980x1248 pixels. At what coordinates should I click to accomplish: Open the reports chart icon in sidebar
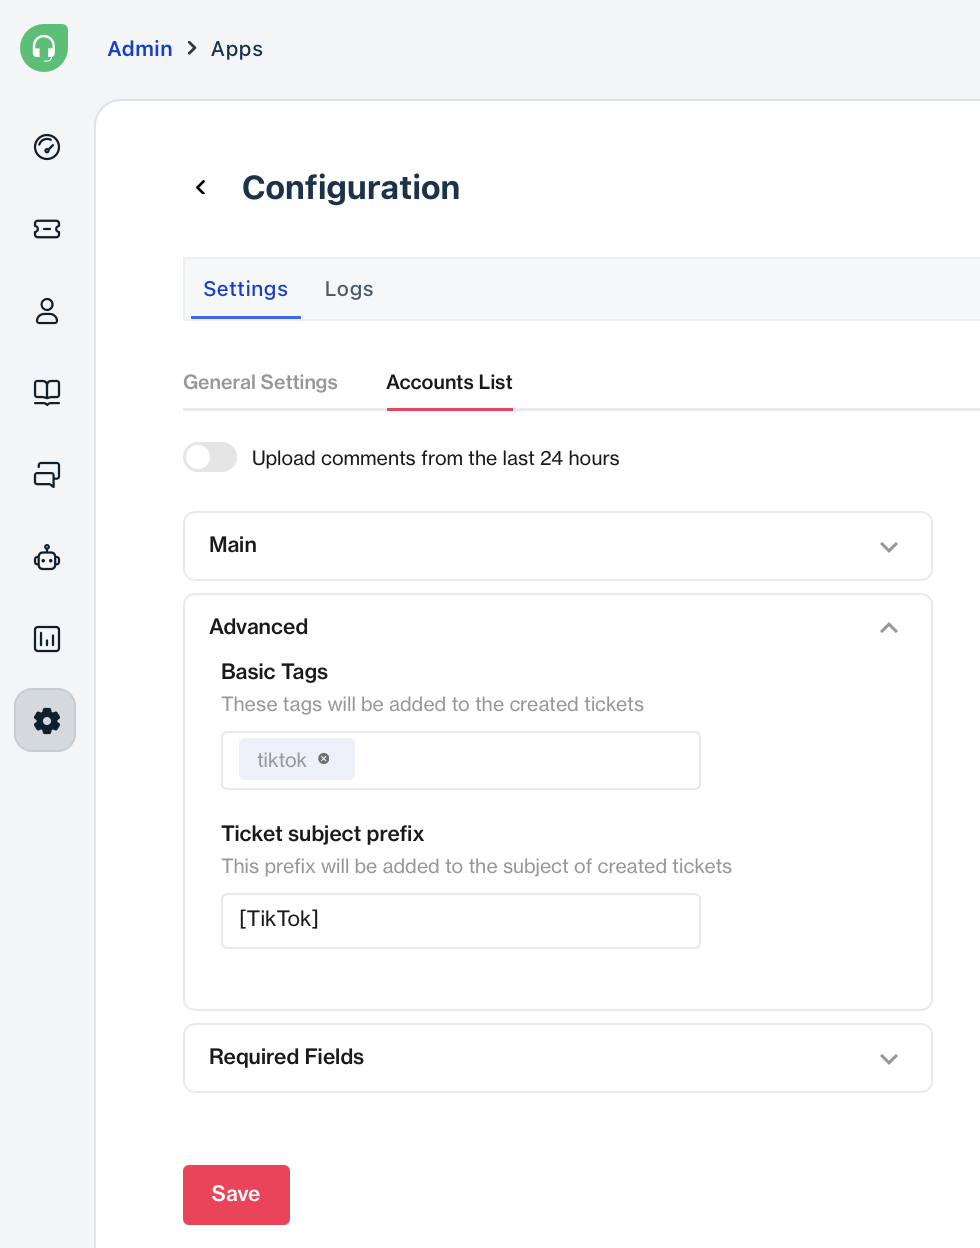click(47, 639)
